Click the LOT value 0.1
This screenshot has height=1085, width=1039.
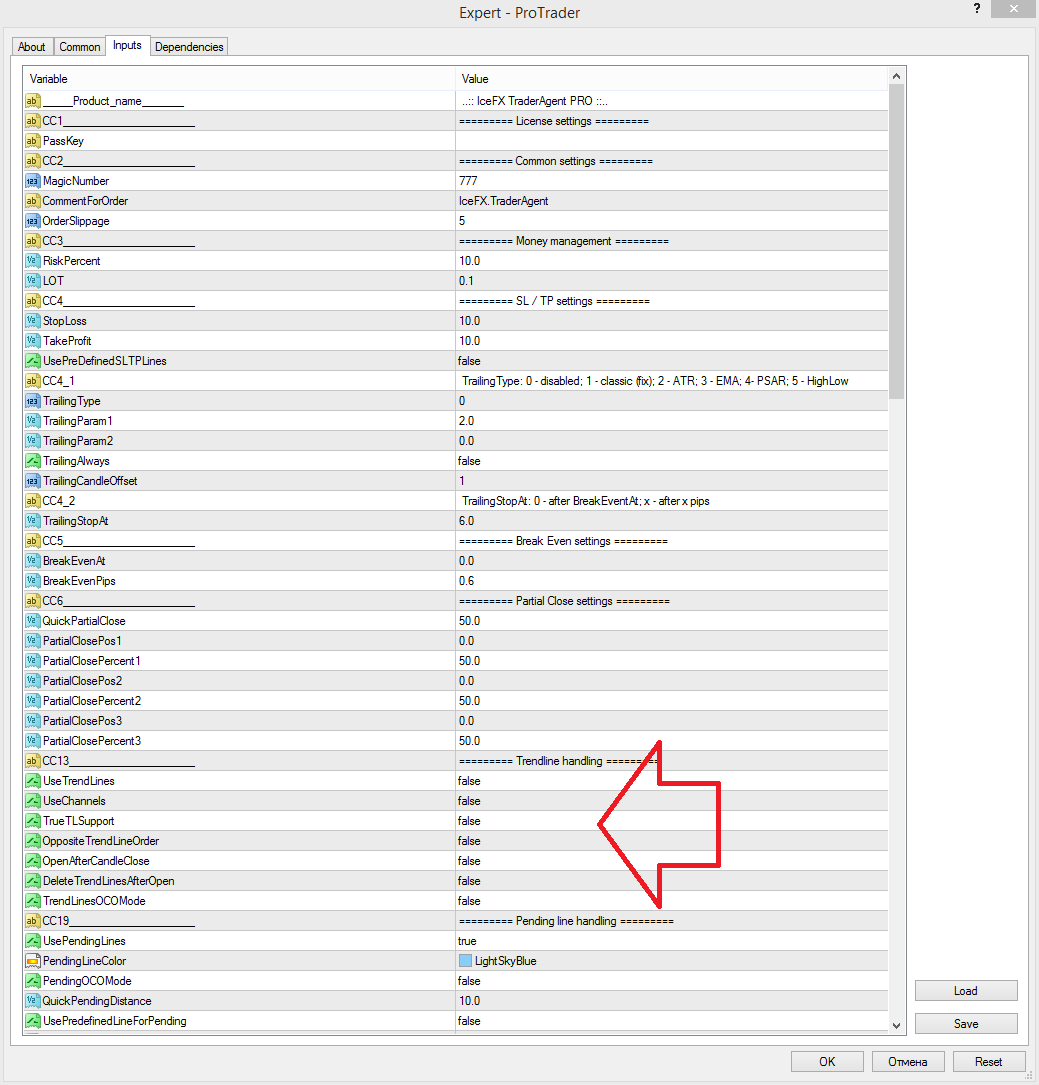pyautogui.click(x=466, y=281)
